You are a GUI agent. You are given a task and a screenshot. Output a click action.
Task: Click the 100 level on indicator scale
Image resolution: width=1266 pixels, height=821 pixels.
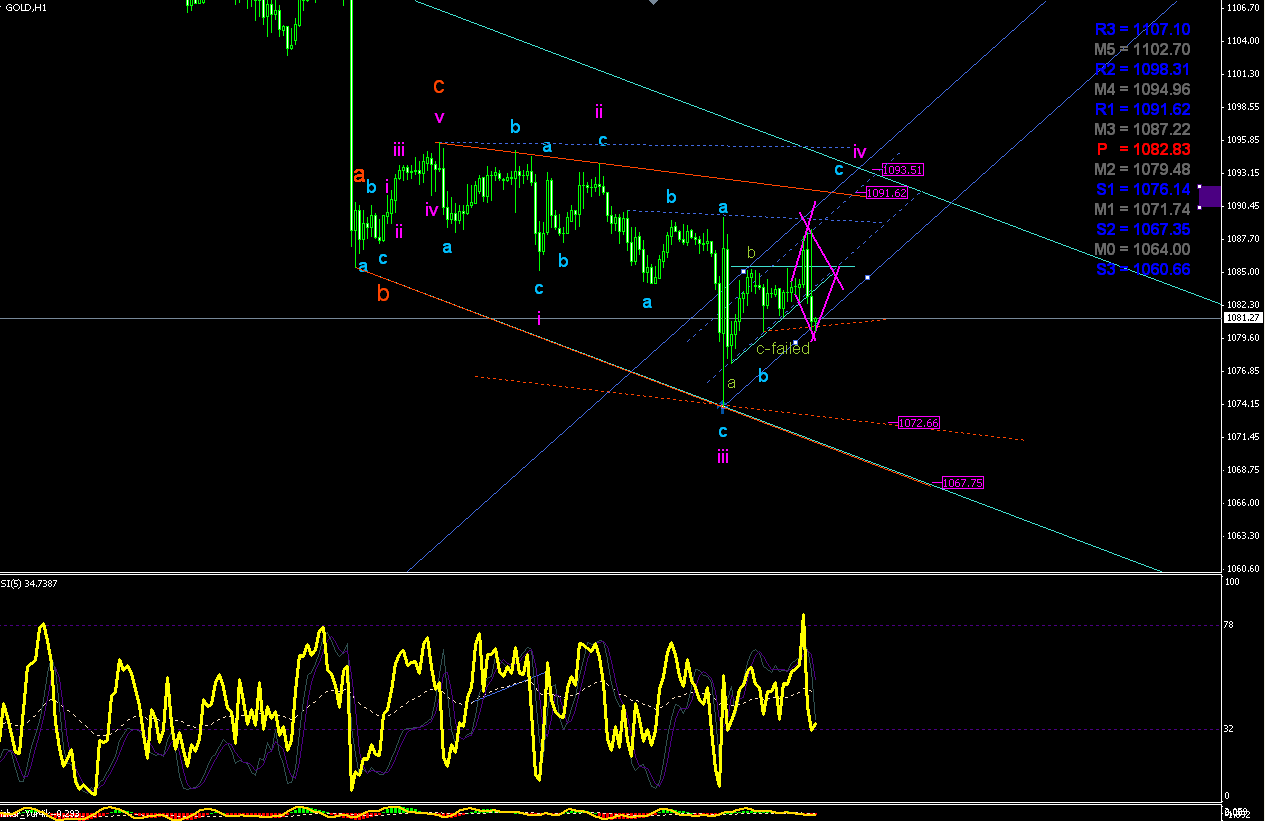click(1233, 581)
